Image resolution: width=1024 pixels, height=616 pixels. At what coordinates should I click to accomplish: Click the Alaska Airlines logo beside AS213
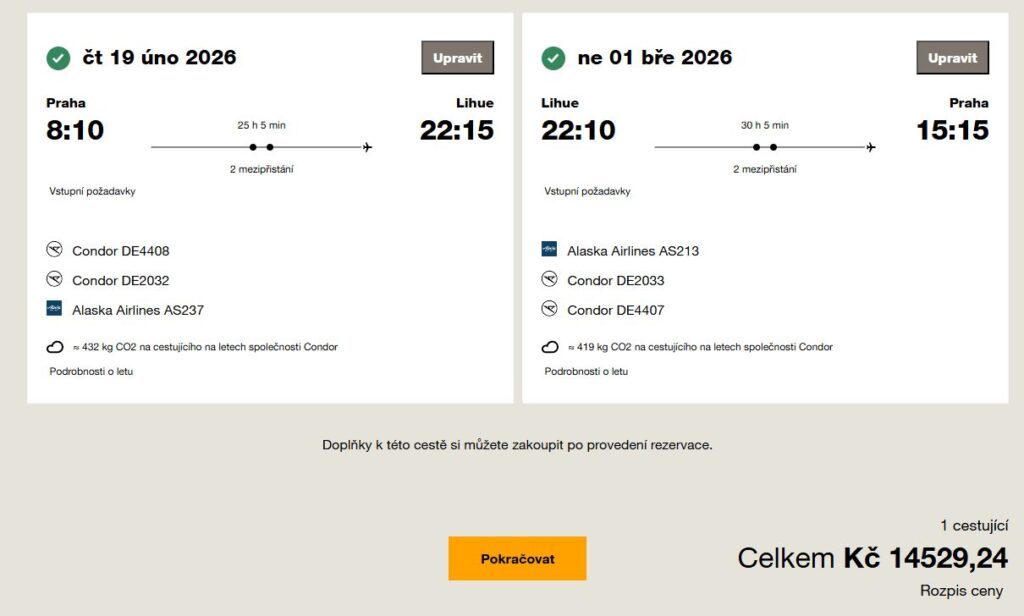click(x=549, y=250)
